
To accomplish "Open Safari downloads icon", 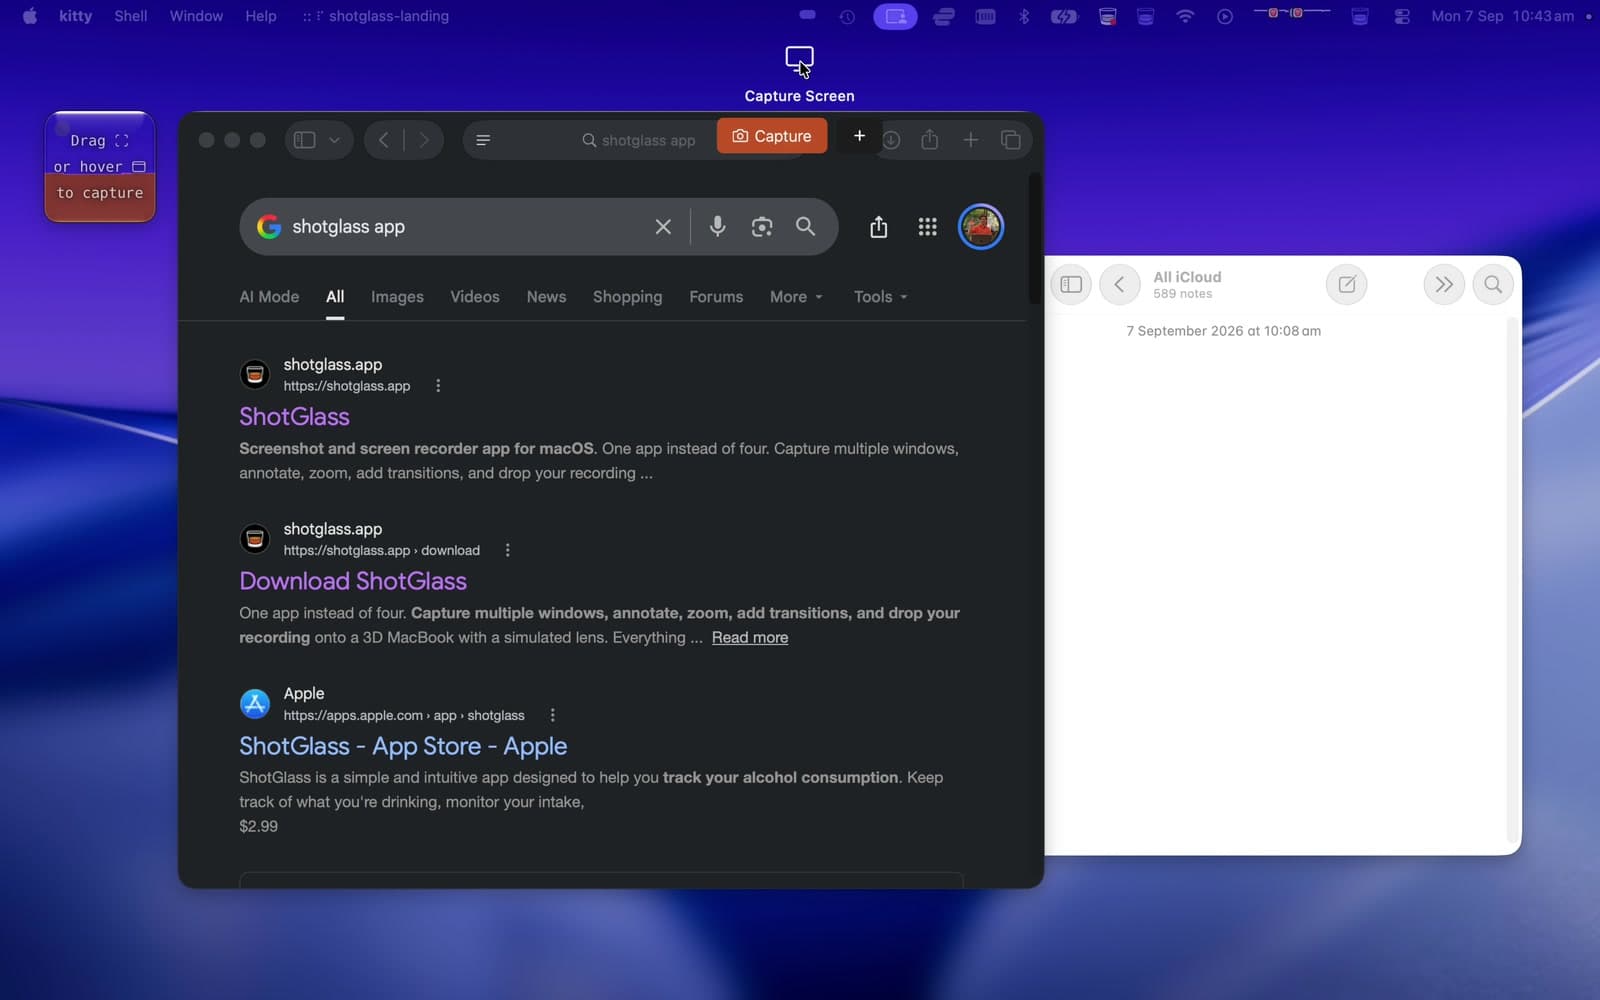I will click(x=891, y=140).
